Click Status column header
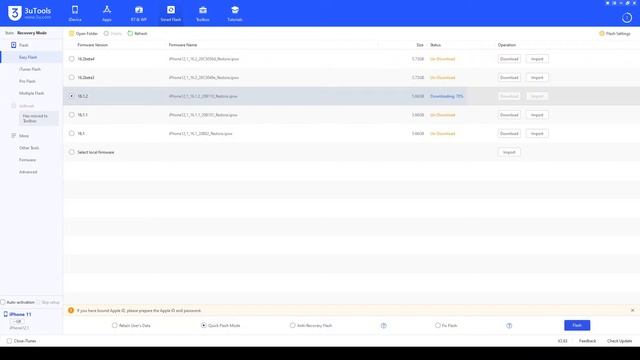This screenshot has height=360, width=640. coord(436,45)
